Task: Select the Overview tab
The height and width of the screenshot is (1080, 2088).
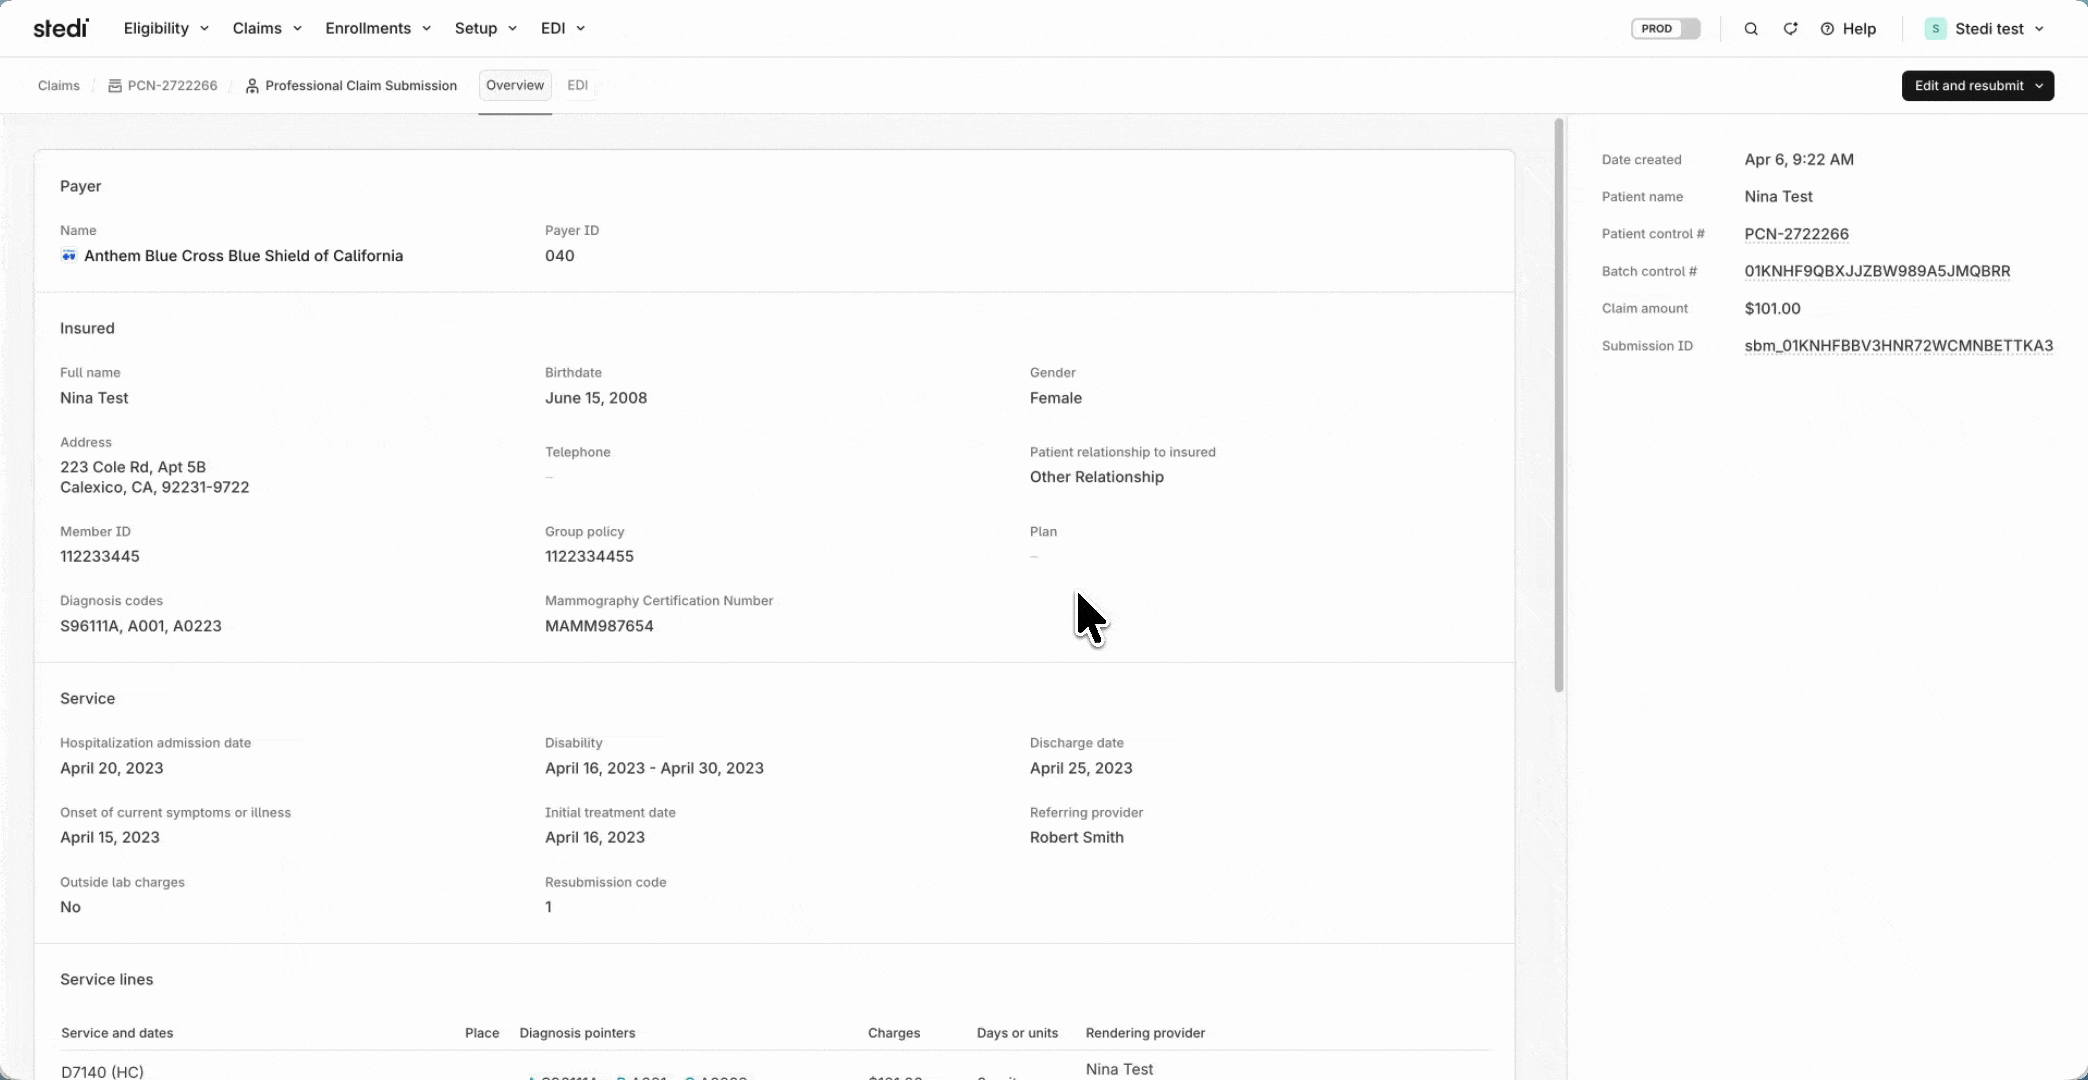Action: (x=515, y=85)
